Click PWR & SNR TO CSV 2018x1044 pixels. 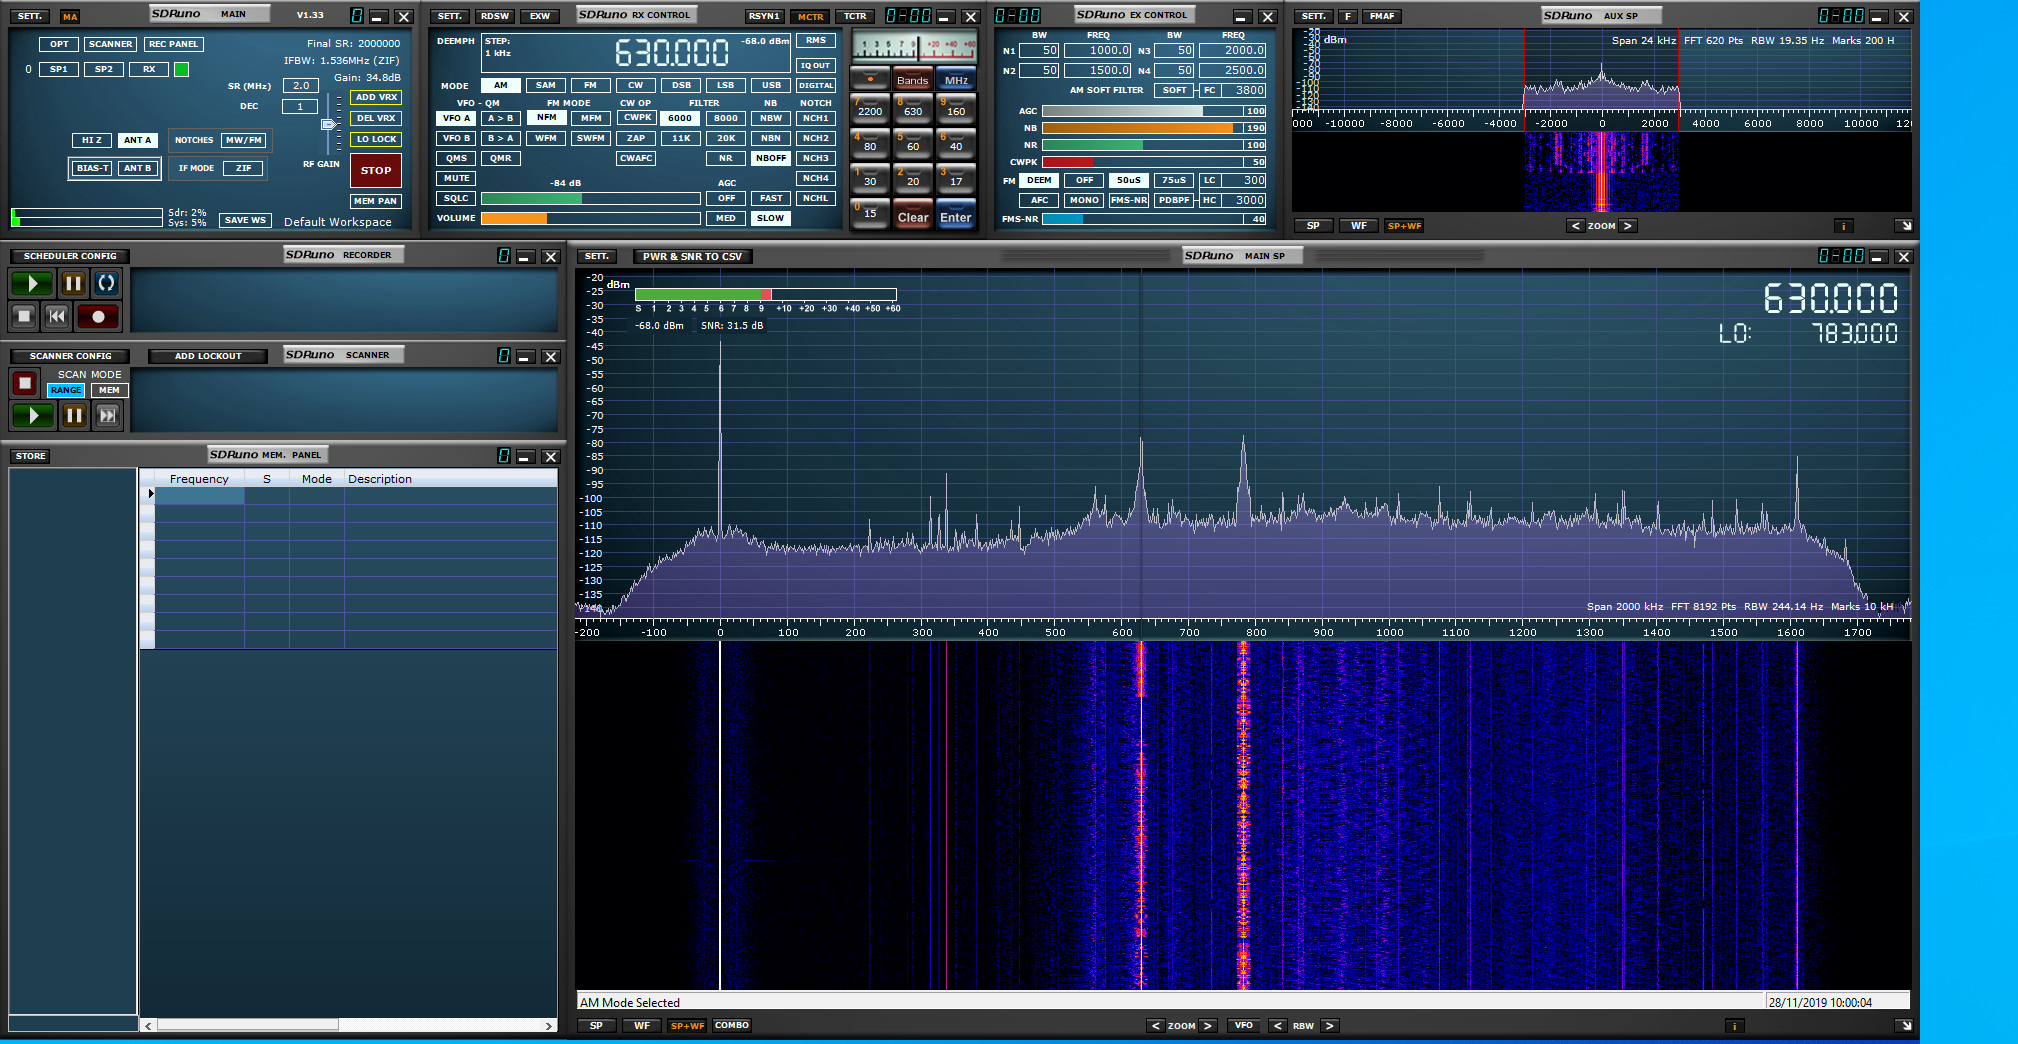(x=693, y=257)
